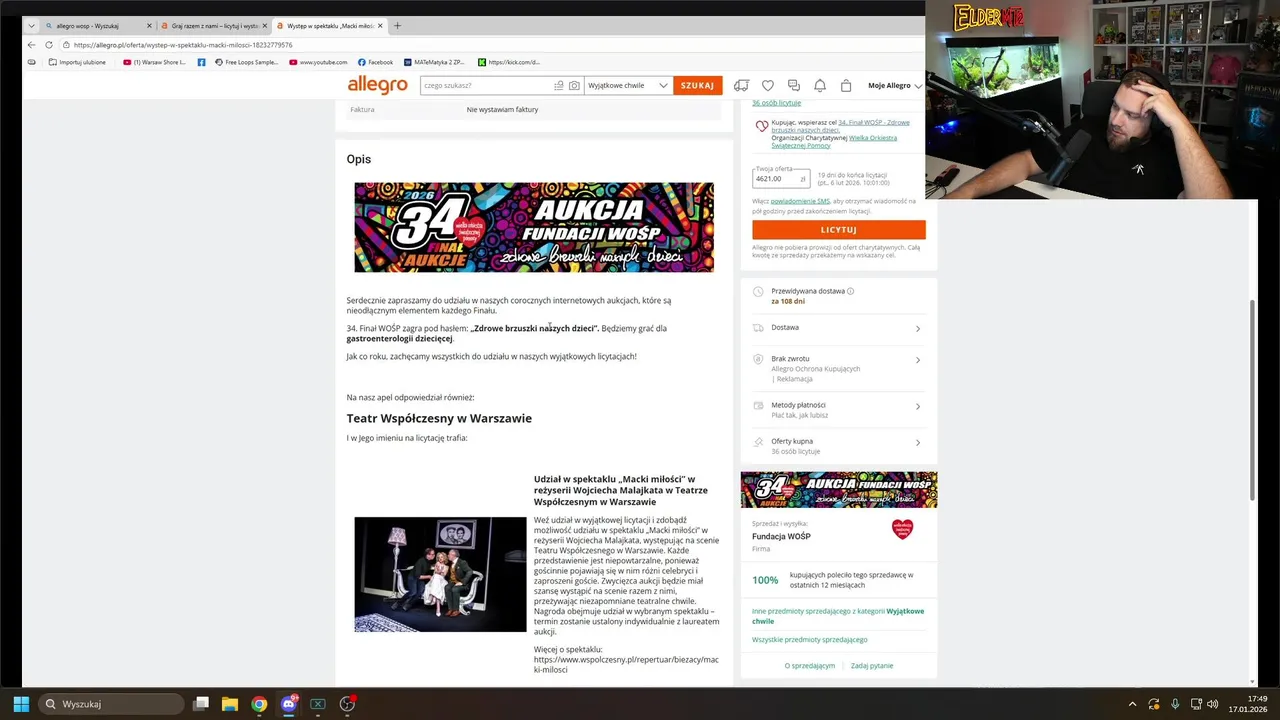This screenshot has height=720, width=1280.
Task: Click the camera image-search icon
Action: click(574, 85)
